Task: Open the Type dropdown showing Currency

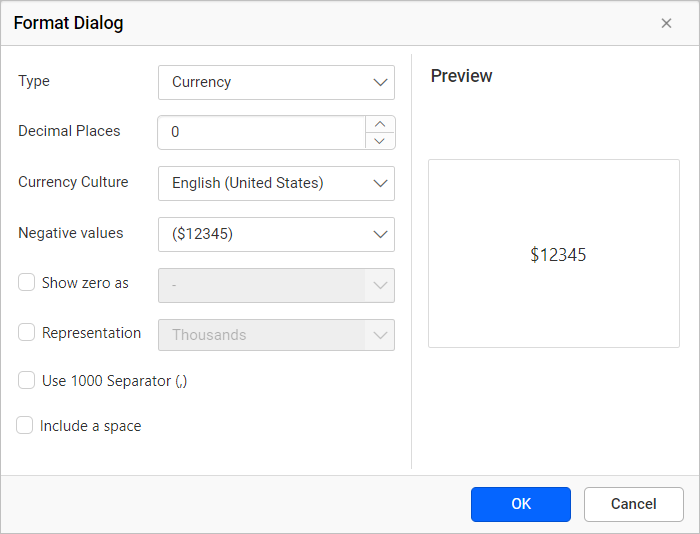Action: (x=276, y=83)
